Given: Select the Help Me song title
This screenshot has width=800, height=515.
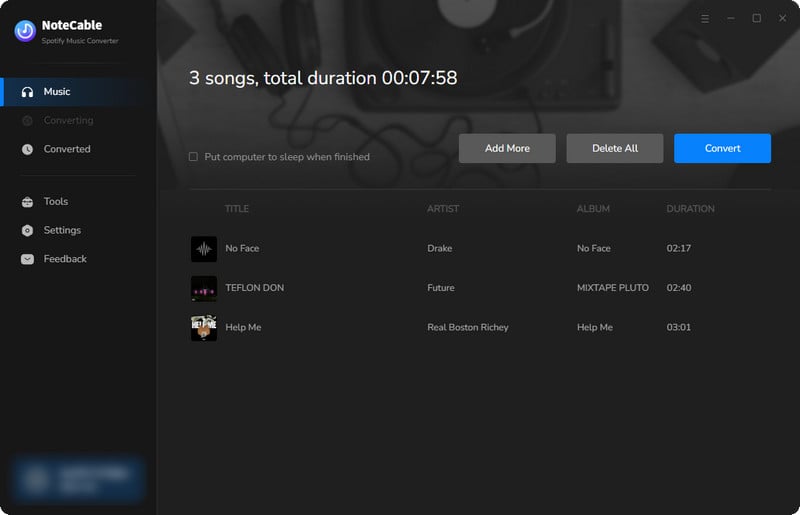Looking at the screenshot, I should click(243, 328).
